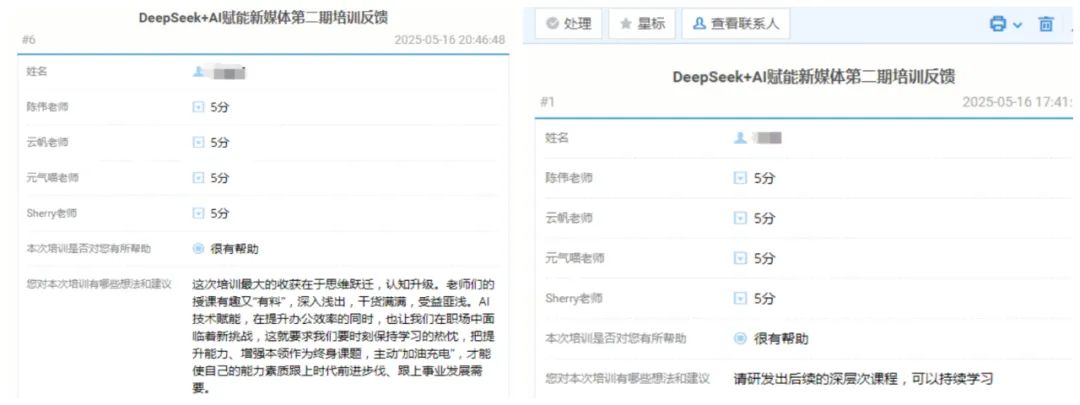
Task: Click the Sherry老师 score icon in feedback #6
Action: click(x=198, y=214)
